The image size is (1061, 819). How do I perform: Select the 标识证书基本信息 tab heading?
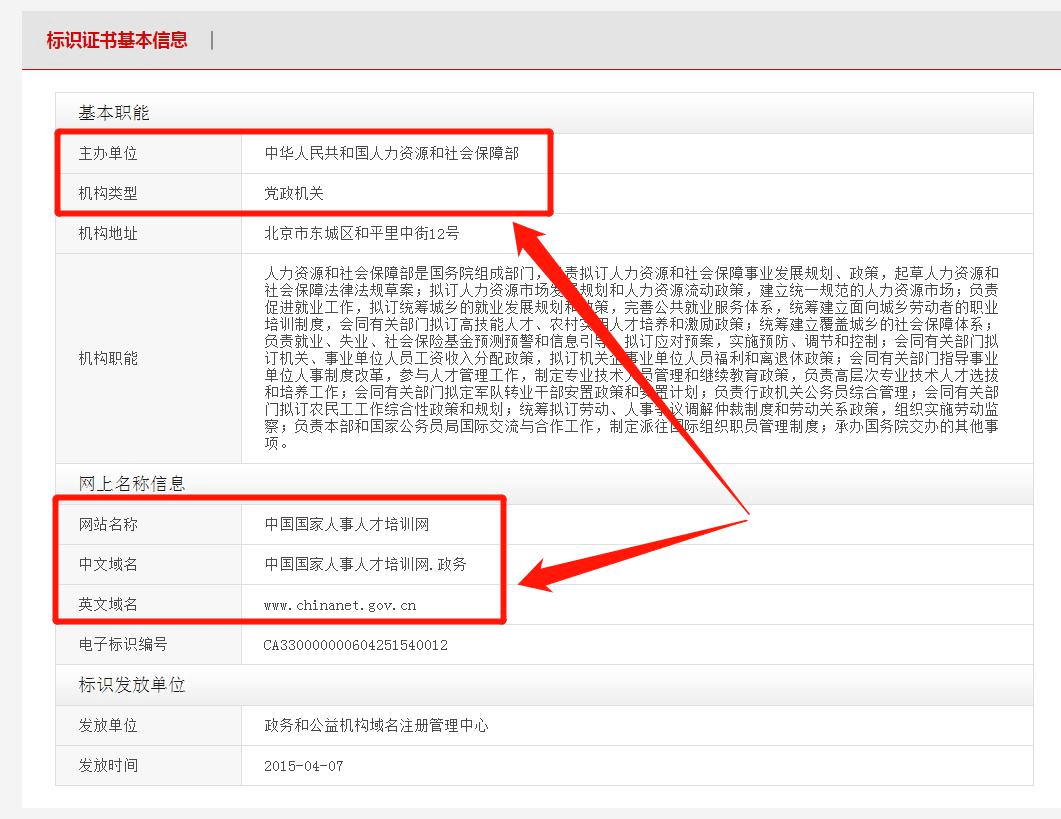coord(116,40)
